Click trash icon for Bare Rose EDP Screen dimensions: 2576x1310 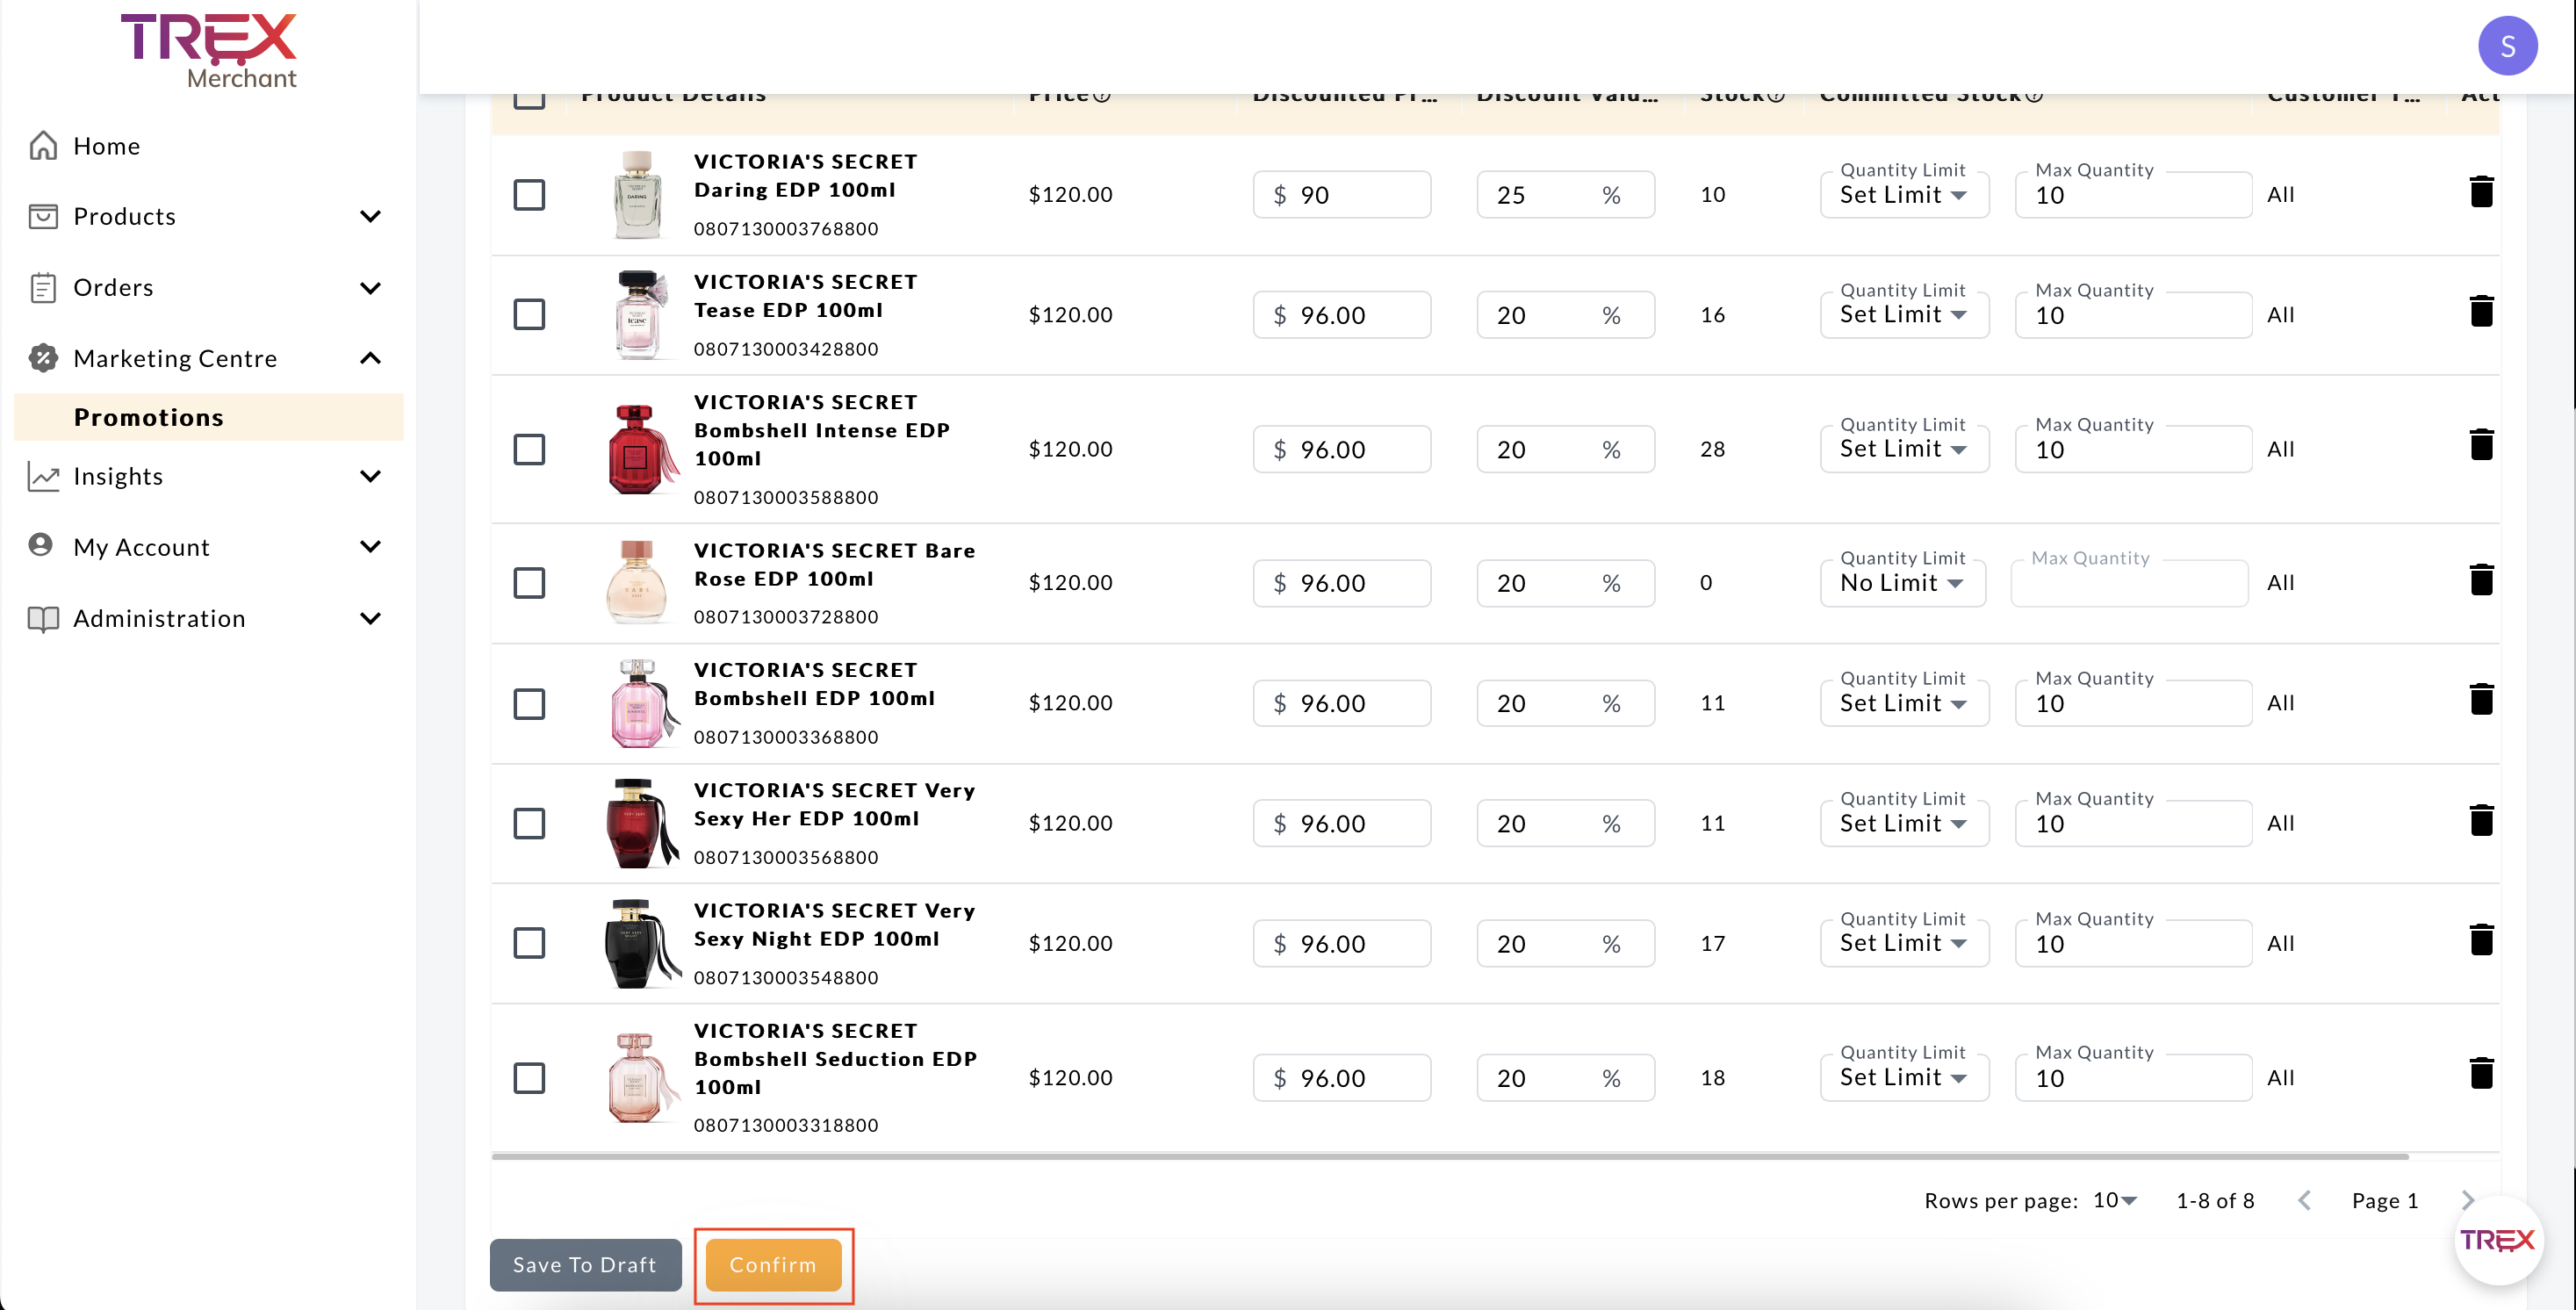pyautogui.click(x=2480, y=580)
